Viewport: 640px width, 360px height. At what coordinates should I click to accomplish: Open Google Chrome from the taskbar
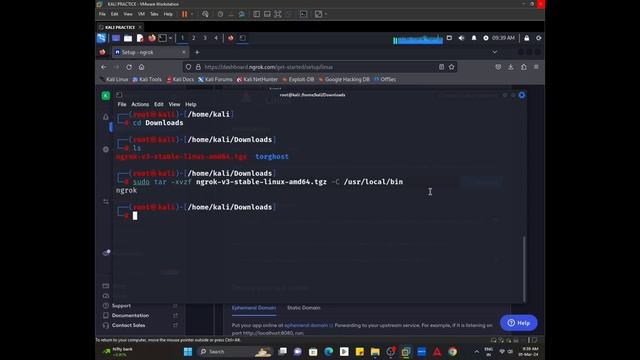pyautogui.click(x=452, y=351)
